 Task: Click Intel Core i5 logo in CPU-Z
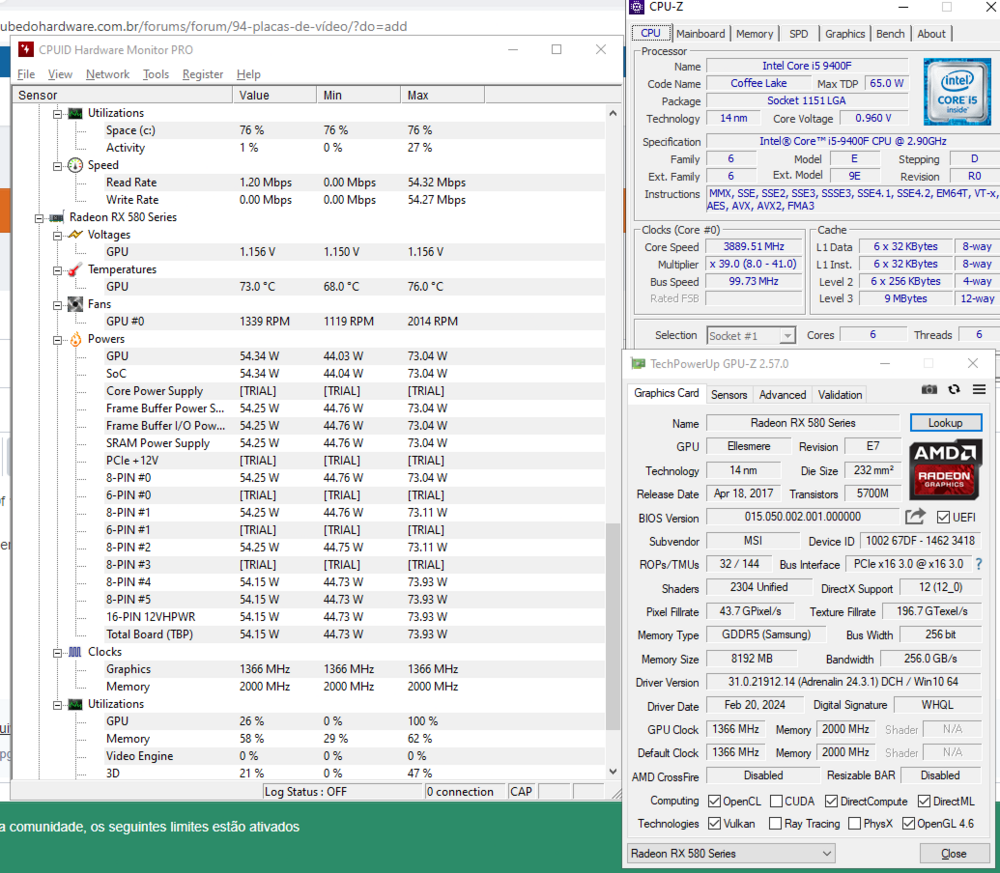point(957,92)
